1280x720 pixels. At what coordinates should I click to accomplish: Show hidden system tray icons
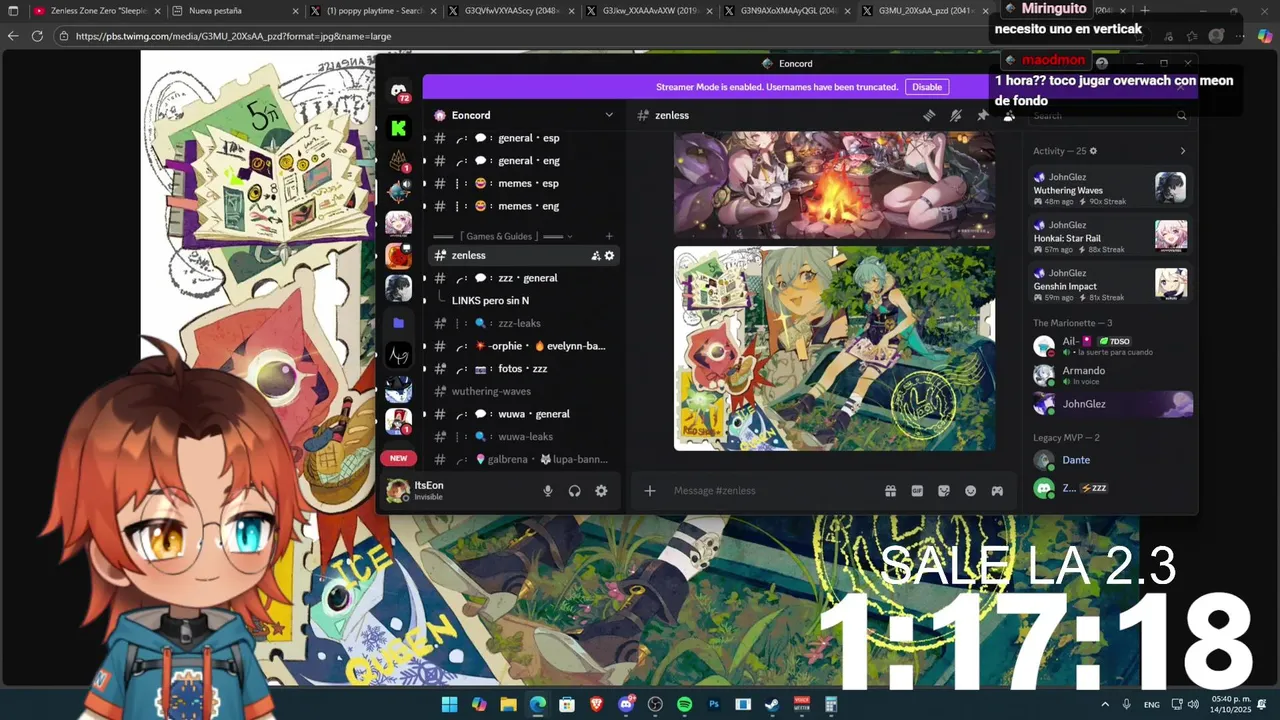coord(1105,704)
